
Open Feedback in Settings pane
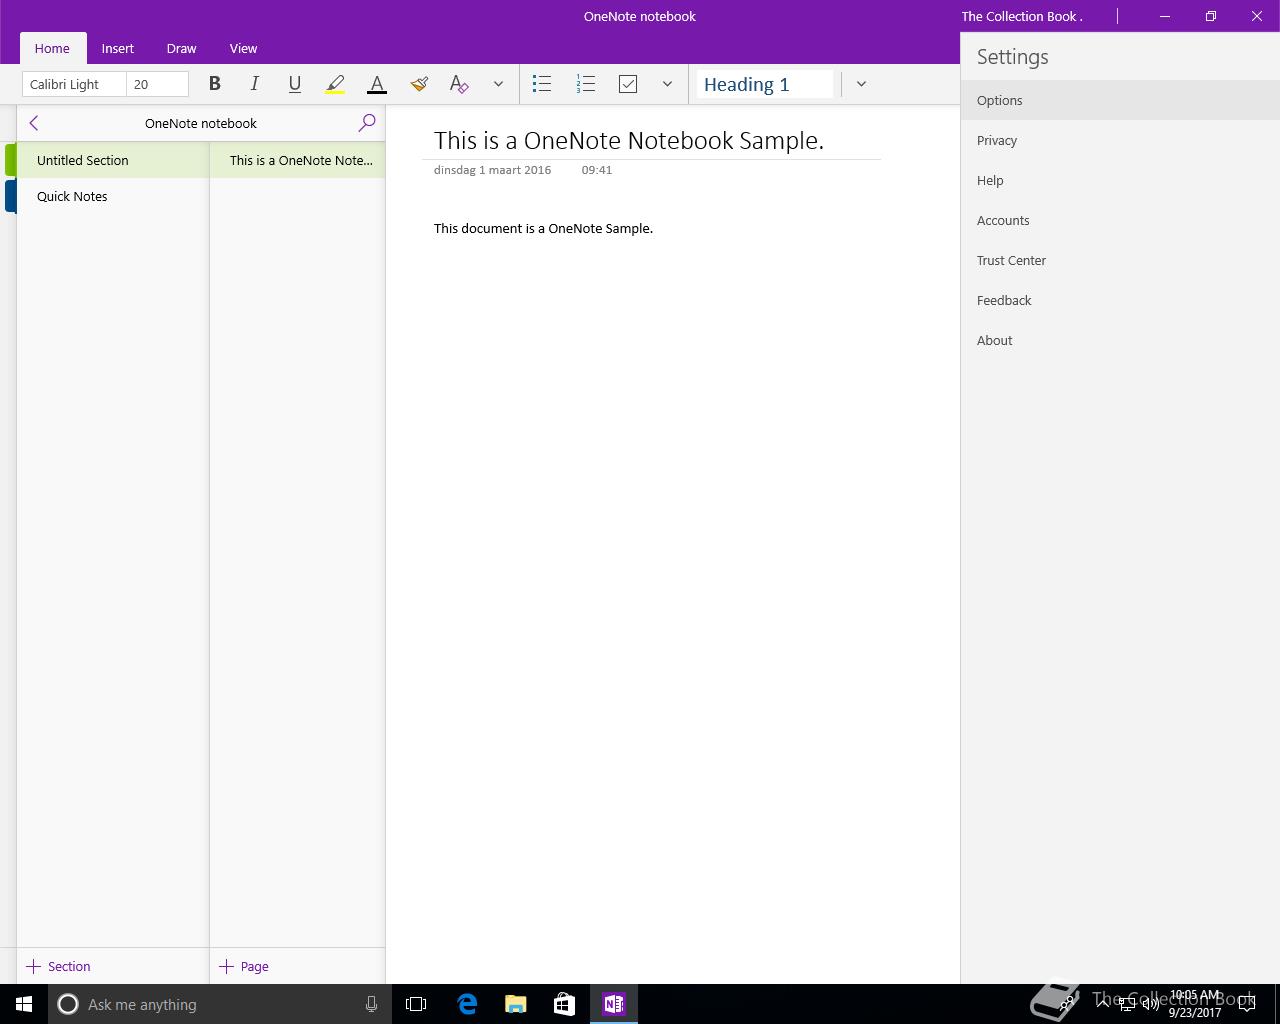click(x=1120, y=300)
